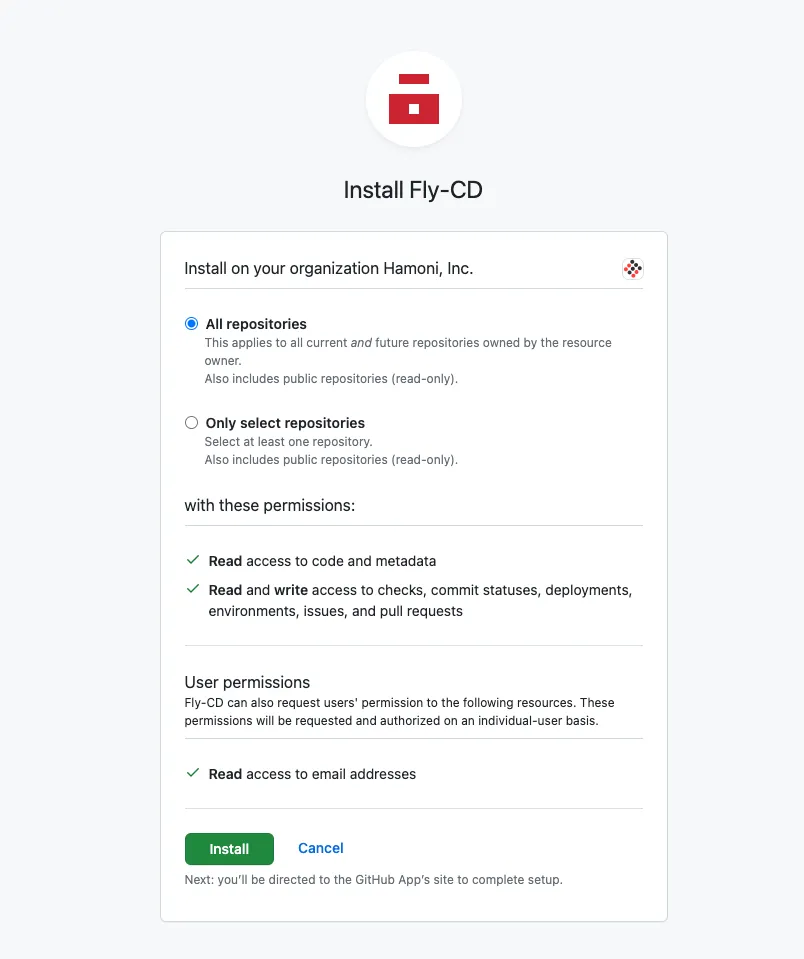Click the checkmark beside email addresses permission
Screen dimensions: 804x959
(192, 773)
